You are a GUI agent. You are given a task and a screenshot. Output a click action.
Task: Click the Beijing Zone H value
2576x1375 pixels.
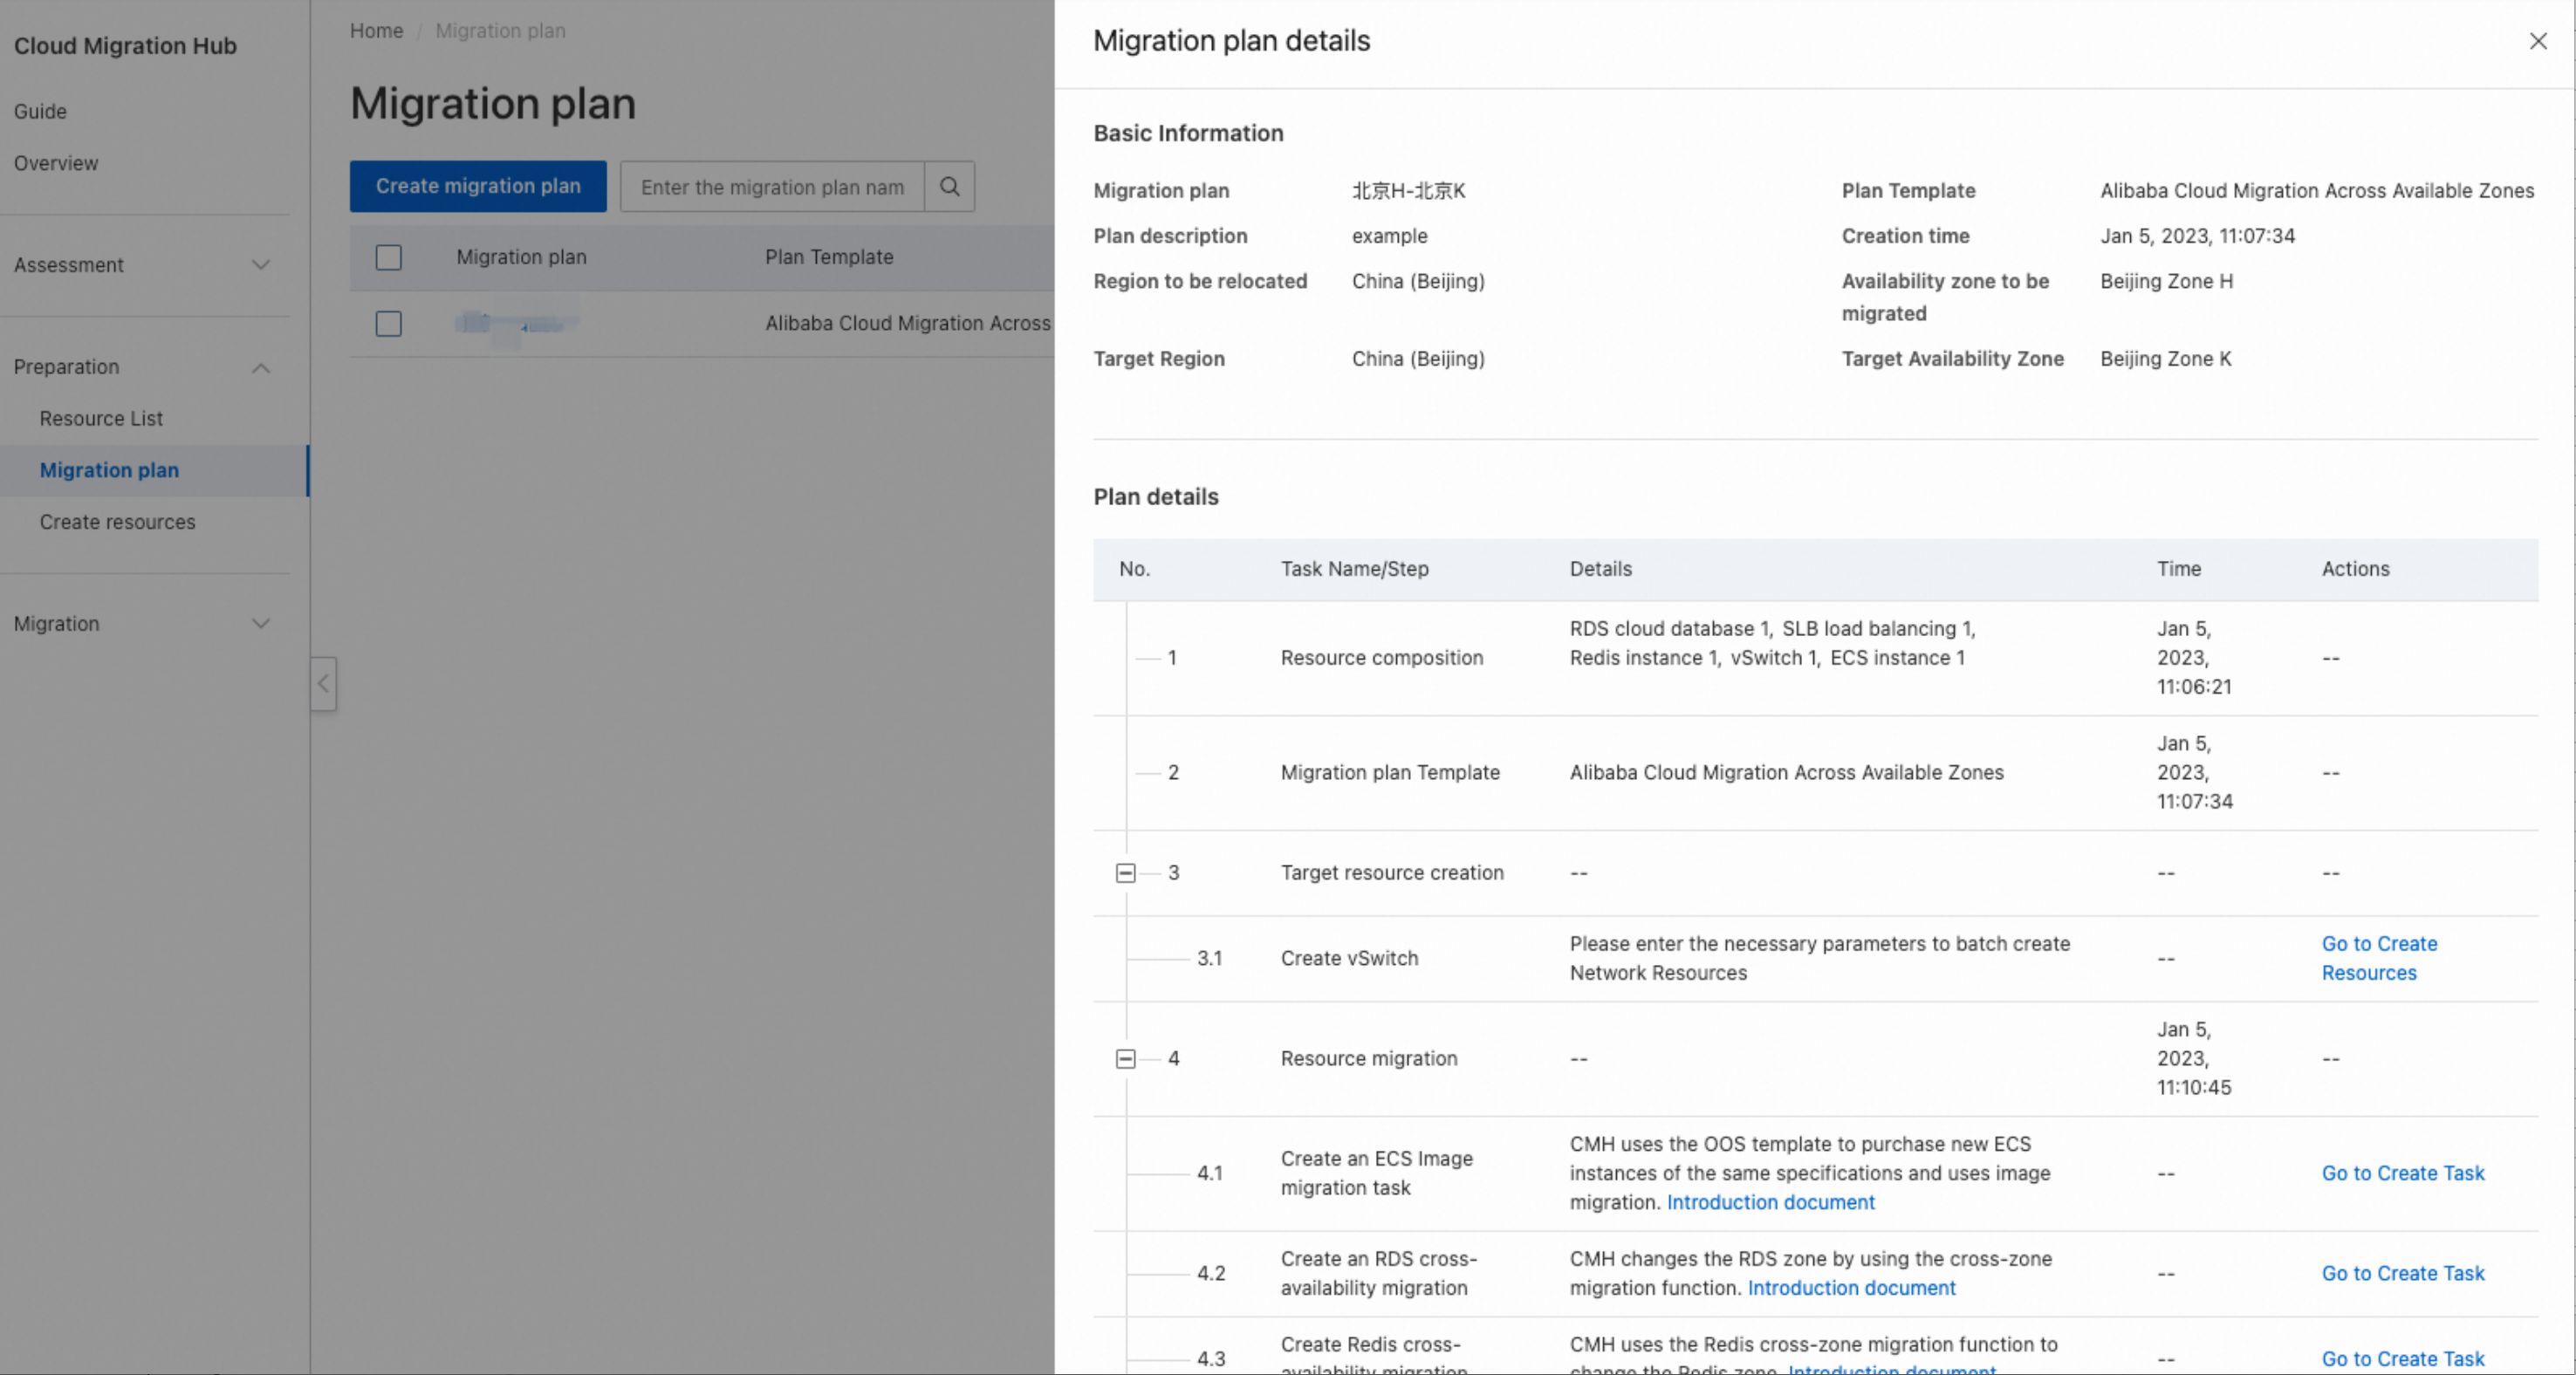2166,281
